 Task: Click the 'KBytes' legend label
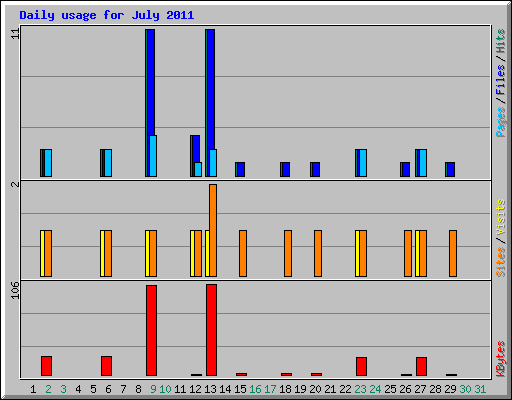[500, 359]
